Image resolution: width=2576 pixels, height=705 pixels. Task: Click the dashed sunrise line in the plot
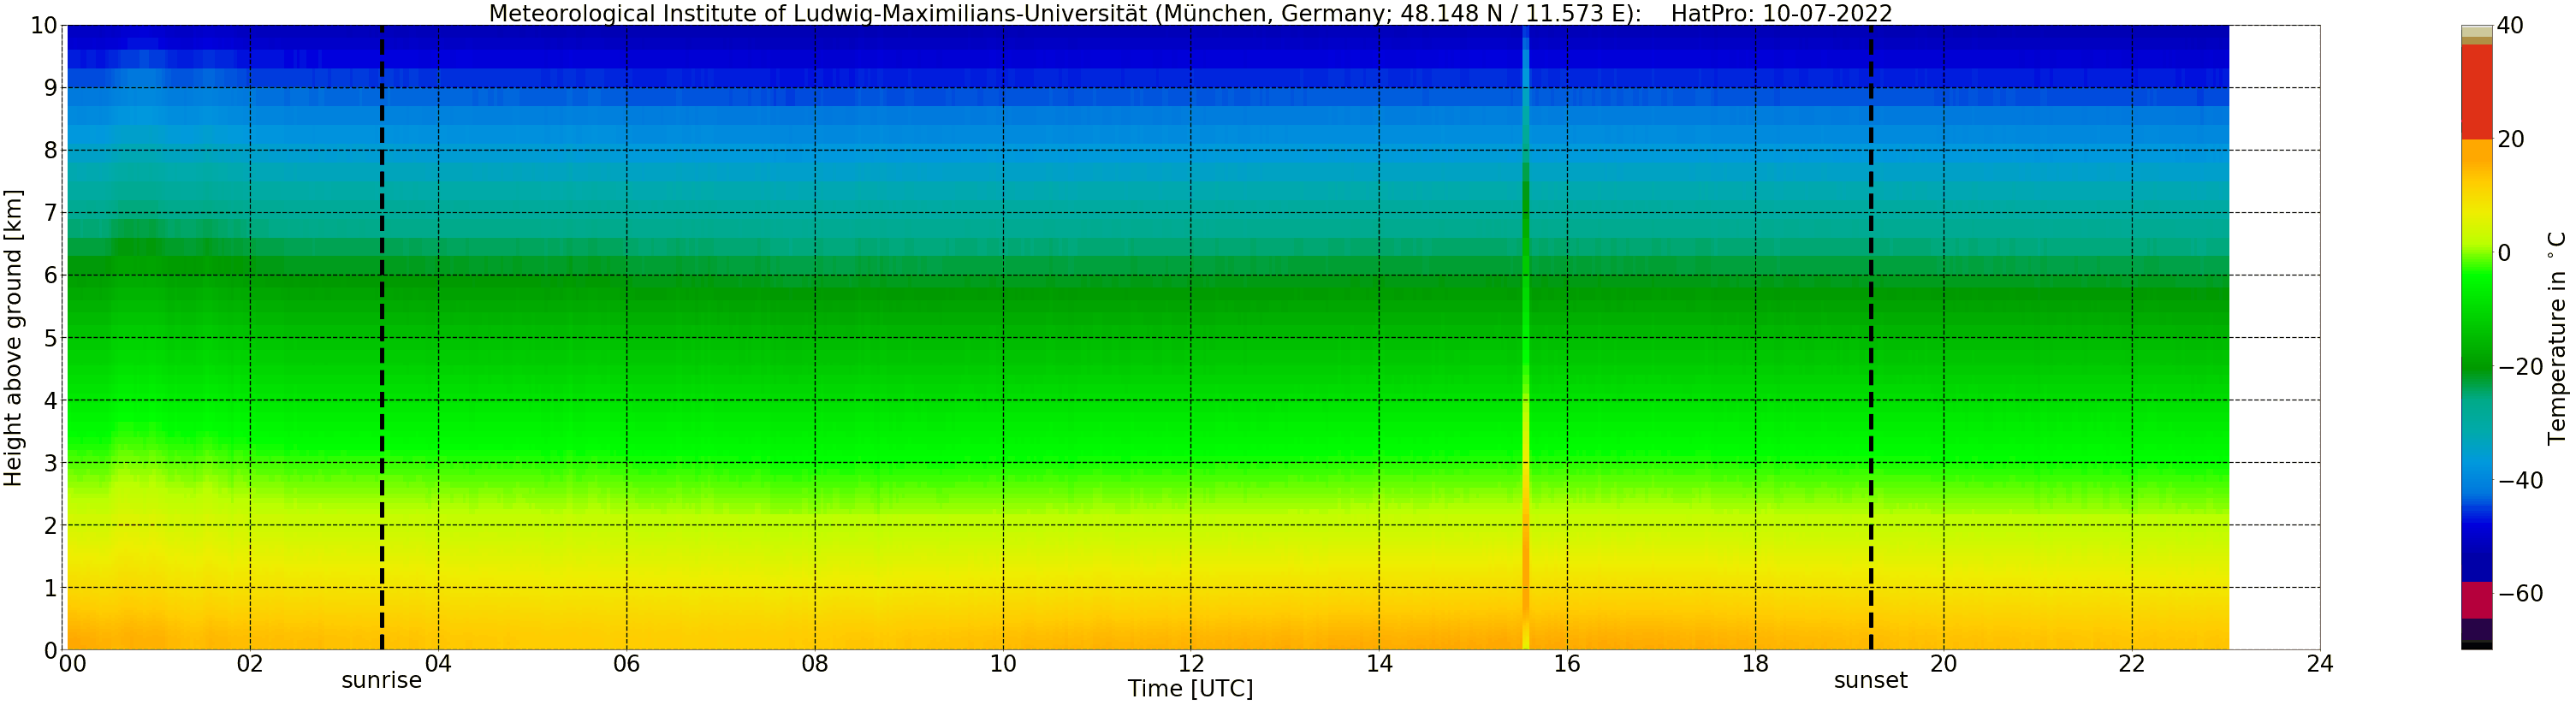(382, 338)
